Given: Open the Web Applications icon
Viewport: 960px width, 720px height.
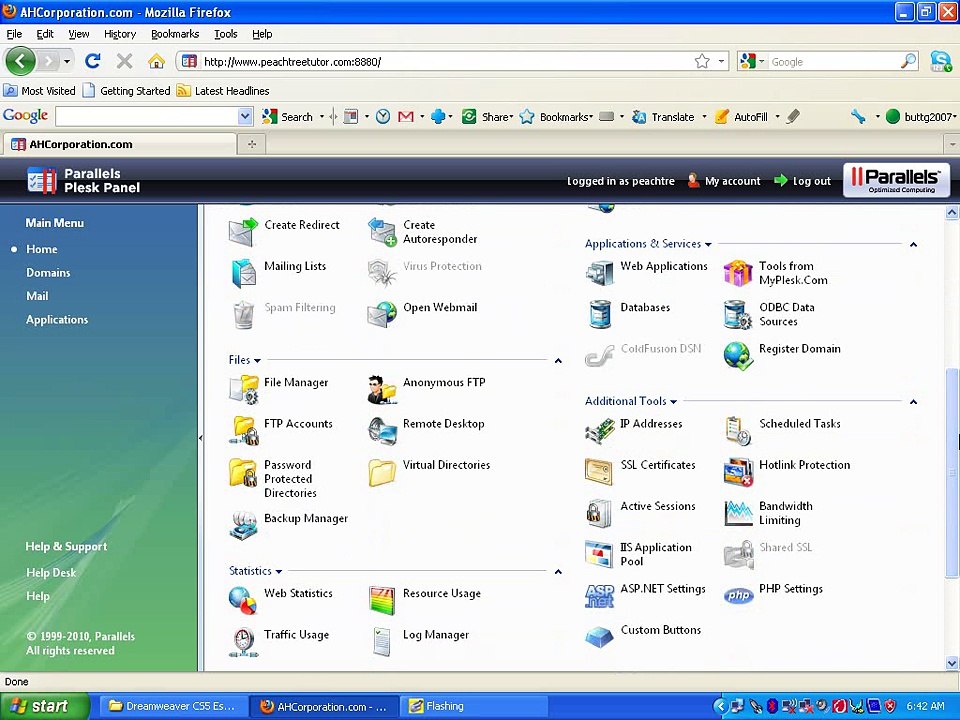Looking at the screenshot, I should [x=599, y=273].
